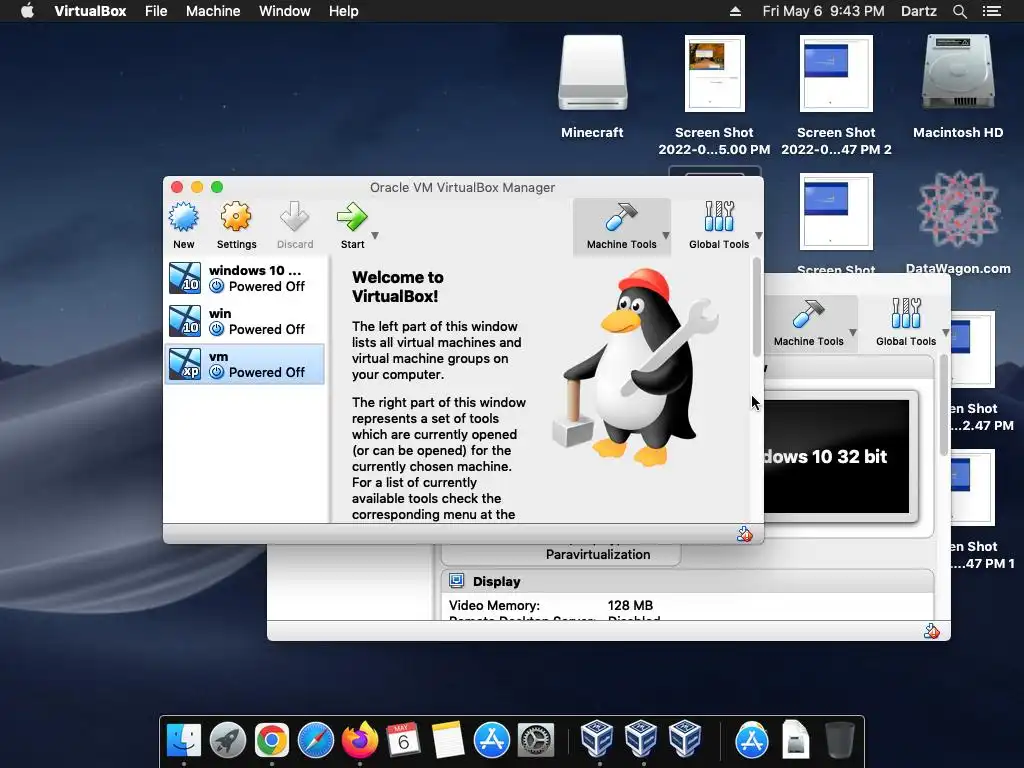
Task: Select Machine Tools in front window
Action: [x=621, y=226]
